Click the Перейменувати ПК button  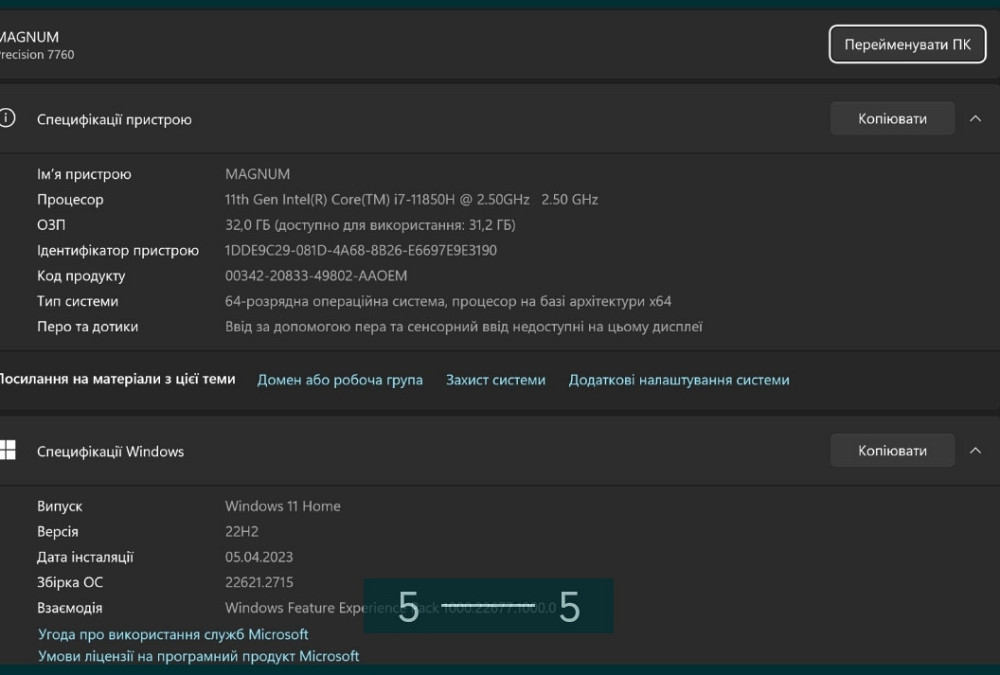pos(907,45)
